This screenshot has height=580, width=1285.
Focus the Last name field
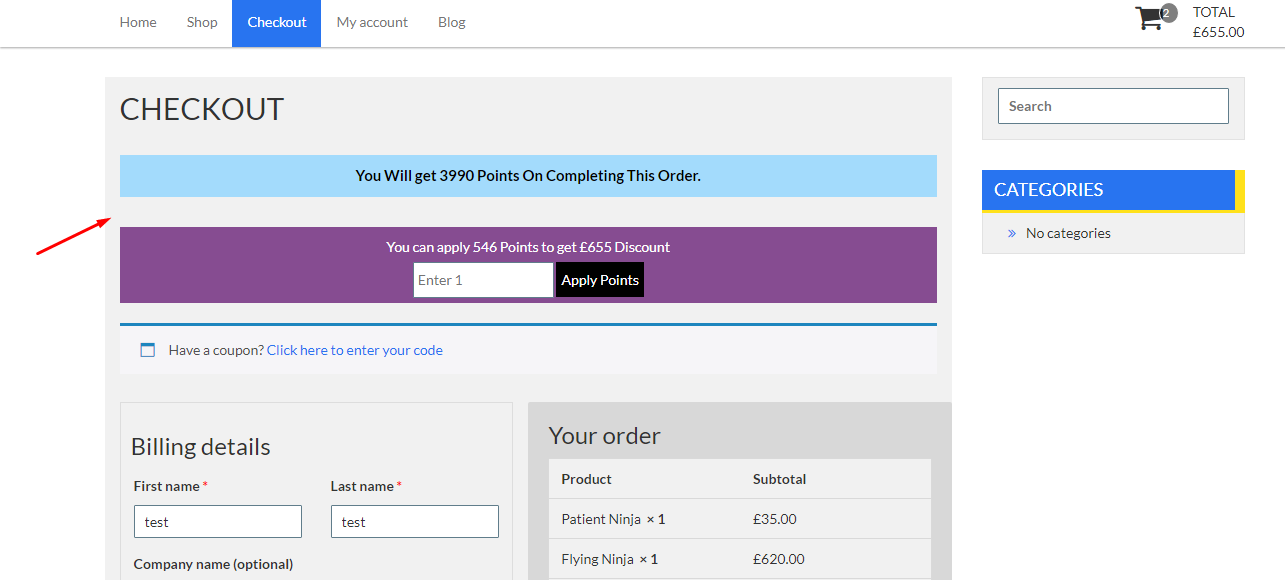[x=415, y=522]
